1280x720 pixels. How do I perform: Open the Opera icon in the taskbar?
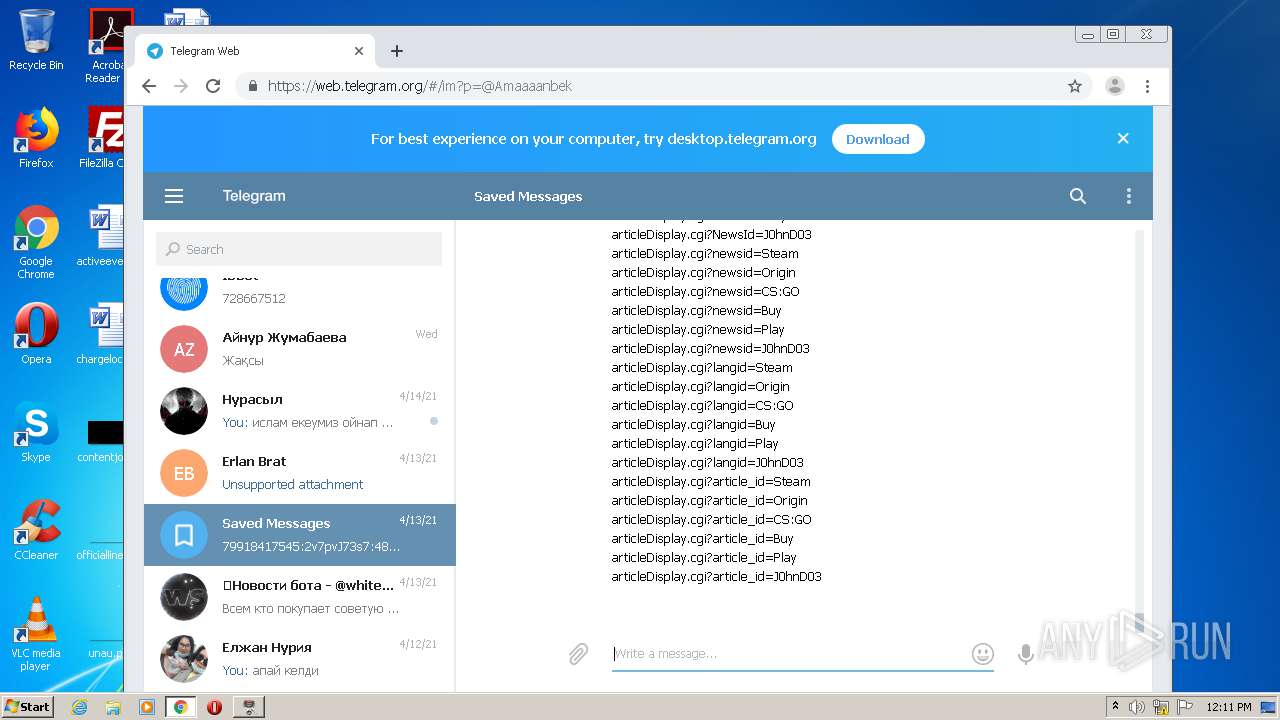coord(214,707)
